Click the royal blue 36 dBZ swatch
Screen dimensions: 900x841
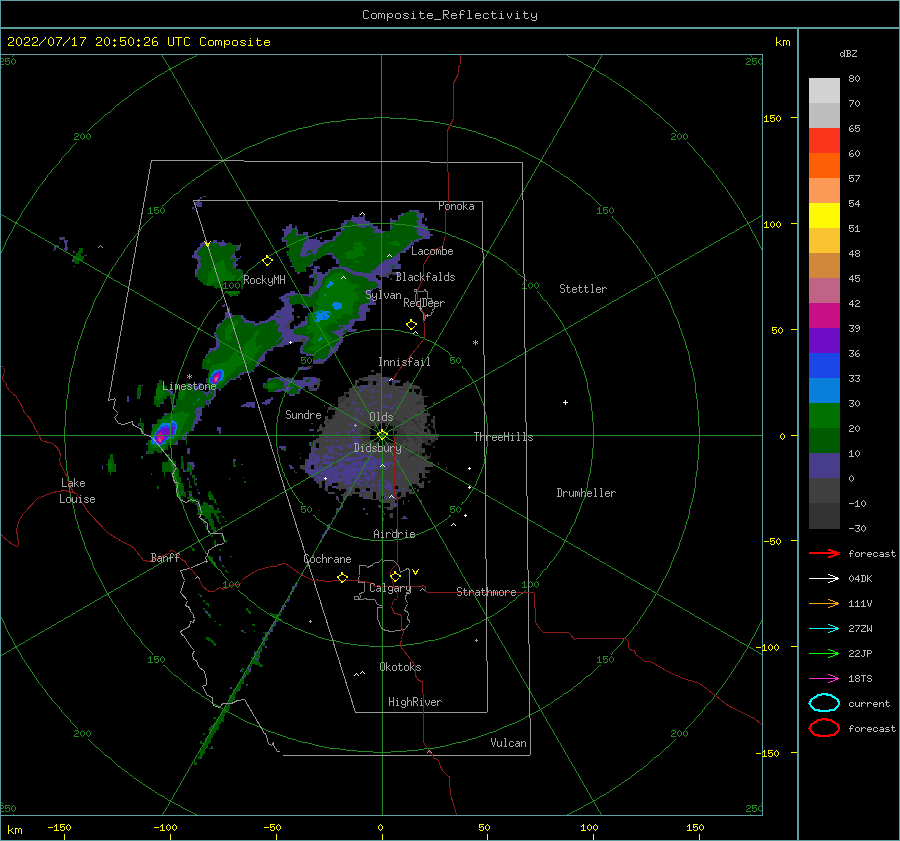(824, 366)
